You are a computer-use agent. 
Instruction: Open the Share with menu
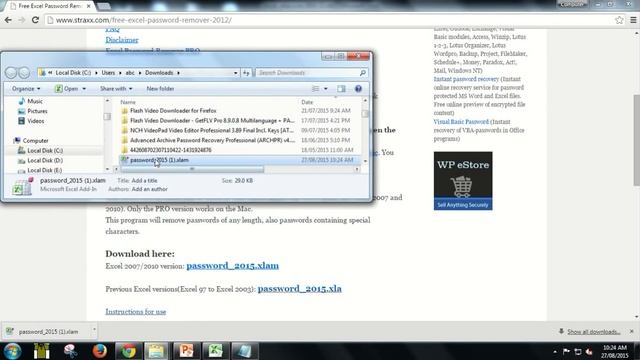(x=116, y=89)
